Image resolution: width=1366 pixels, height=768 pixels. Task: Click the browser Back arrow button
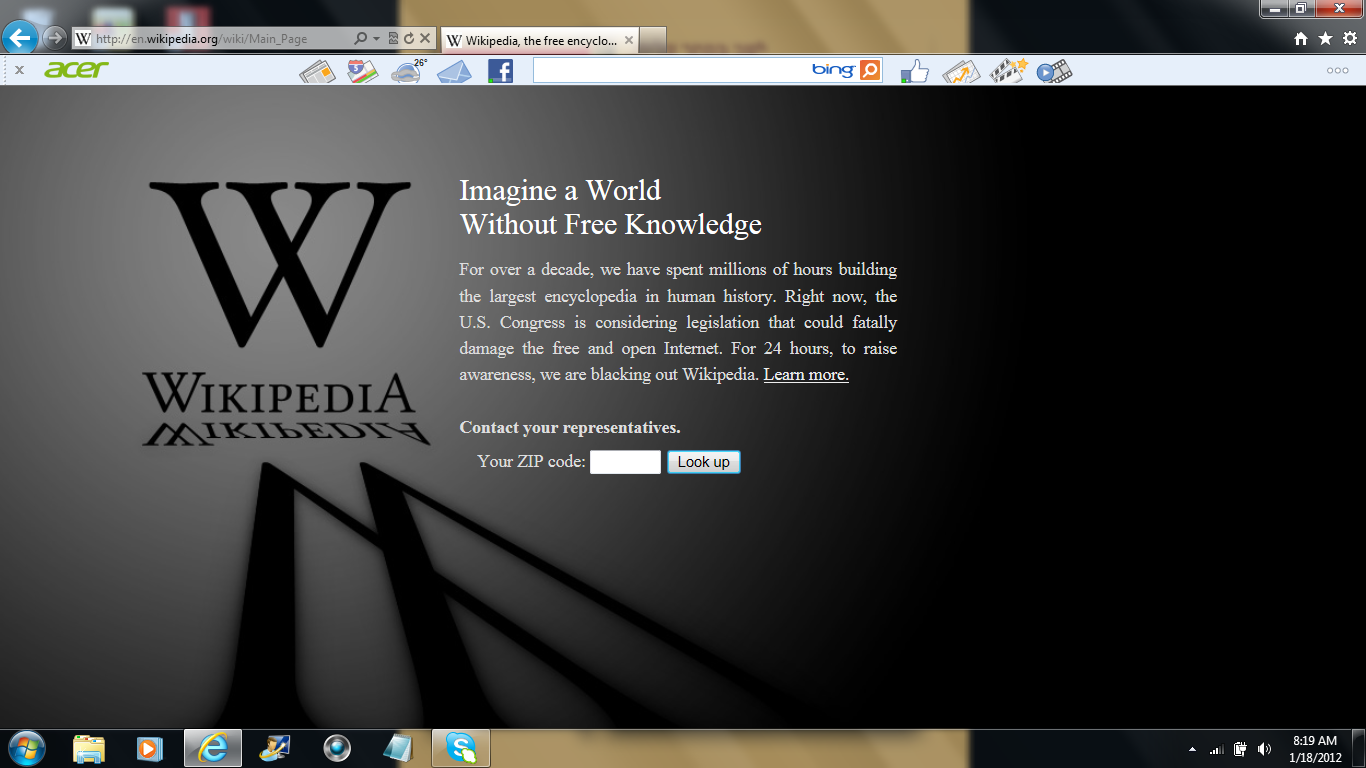[20, 38]
